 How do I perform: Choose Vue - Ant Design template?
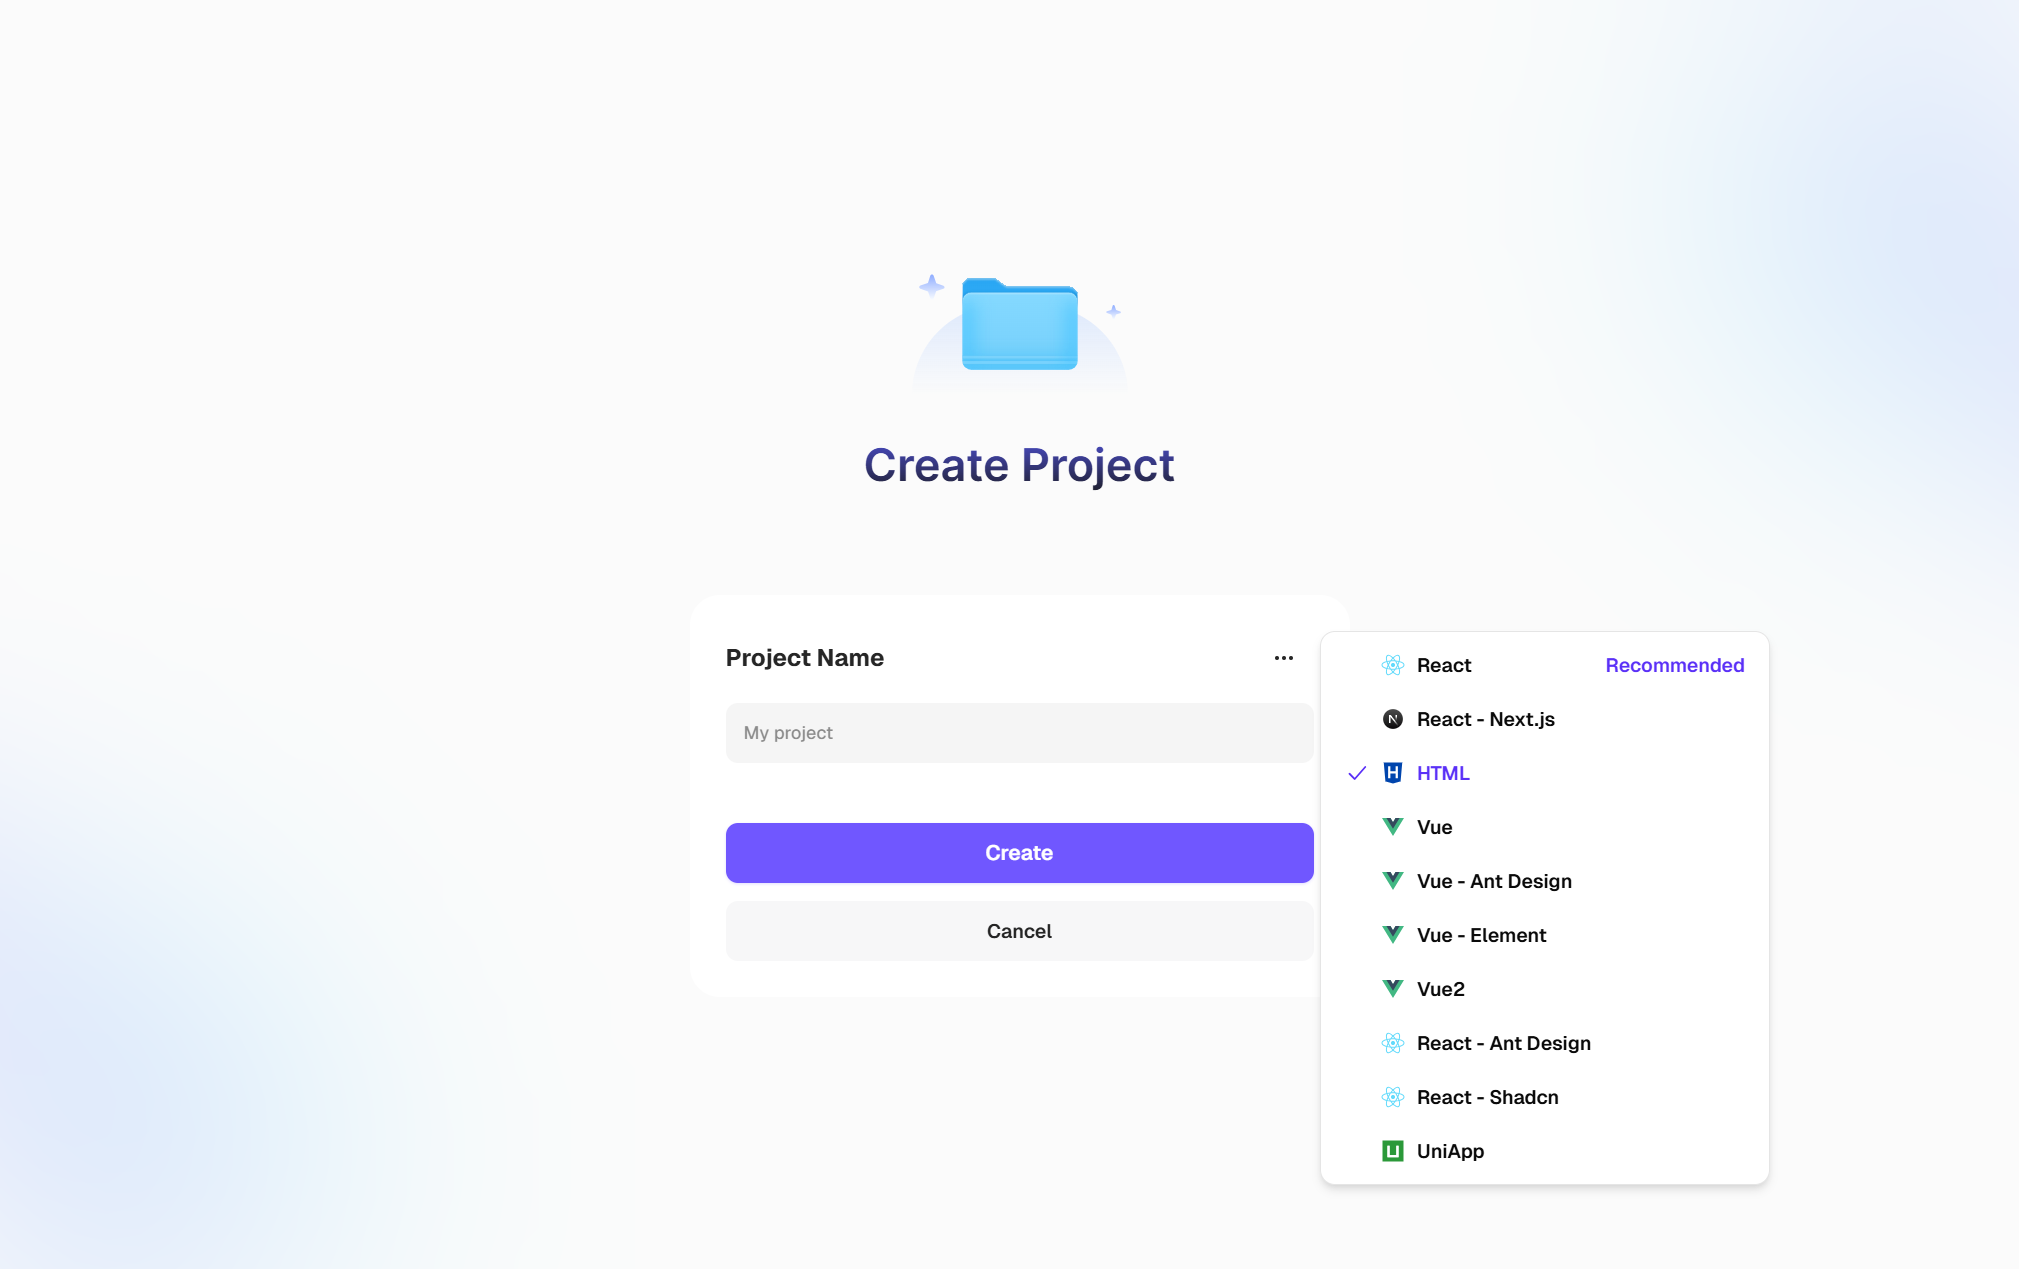(1494, 881)
